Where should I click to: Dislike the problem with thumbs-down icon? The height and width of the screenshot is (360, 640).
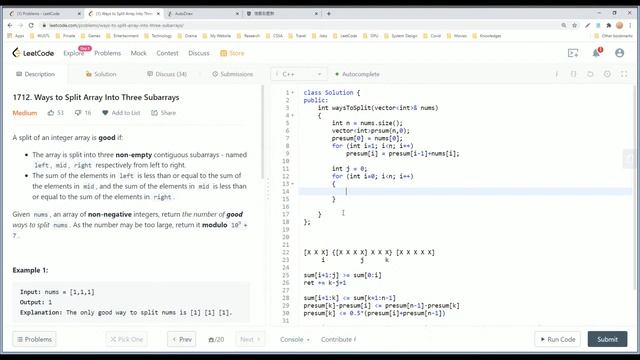click(78, 113)
